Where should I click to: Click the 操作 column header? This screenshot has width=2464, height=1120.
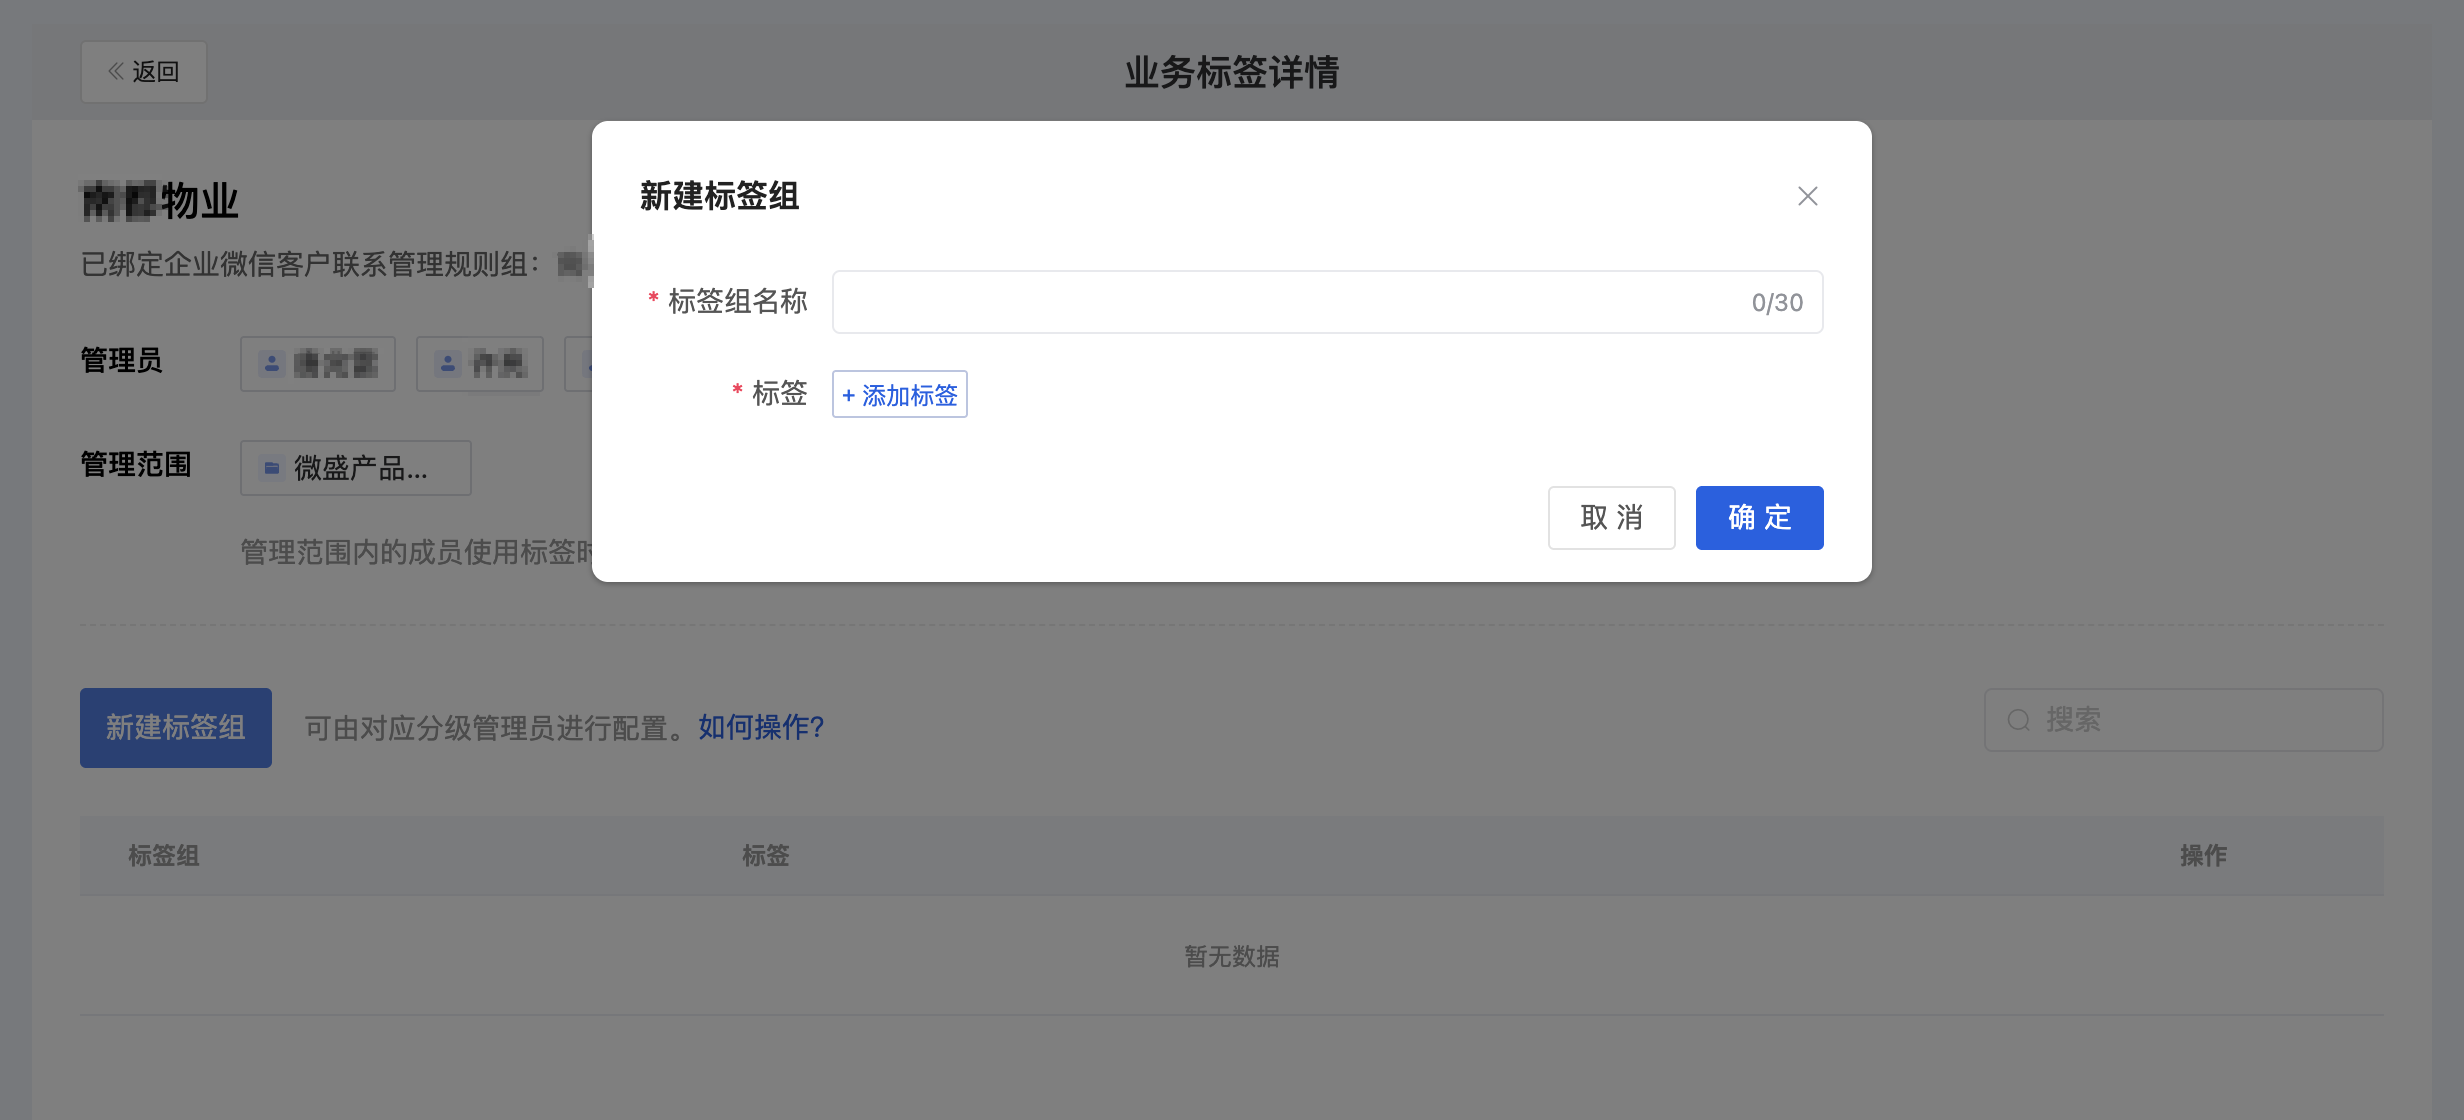click(2204, 856)
